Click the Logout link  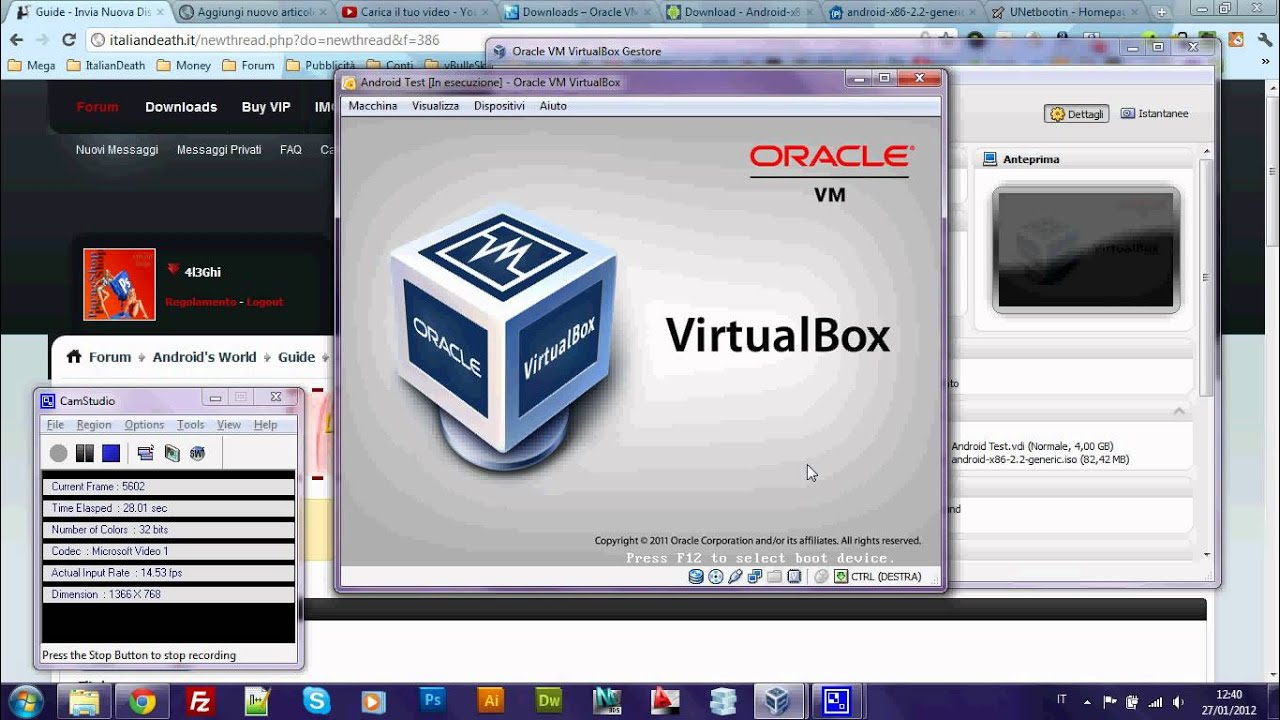click(265, 302)
